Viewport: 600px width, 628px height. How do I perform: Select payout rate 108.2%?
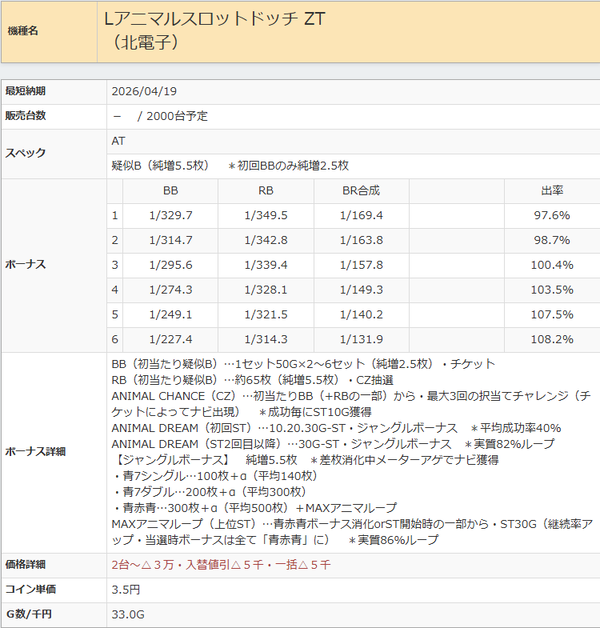coord(552,340)
